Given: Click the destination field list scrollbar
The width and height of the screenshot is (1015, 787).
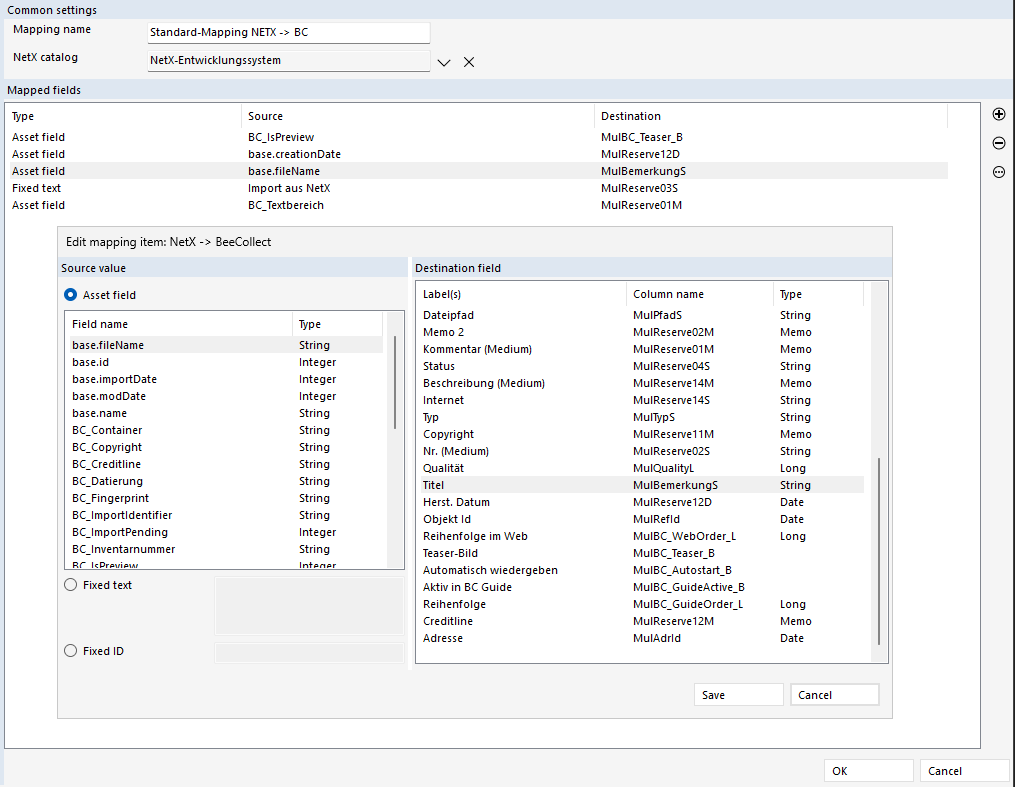Looking at the screenshot, I should click(x=879, y=550).
